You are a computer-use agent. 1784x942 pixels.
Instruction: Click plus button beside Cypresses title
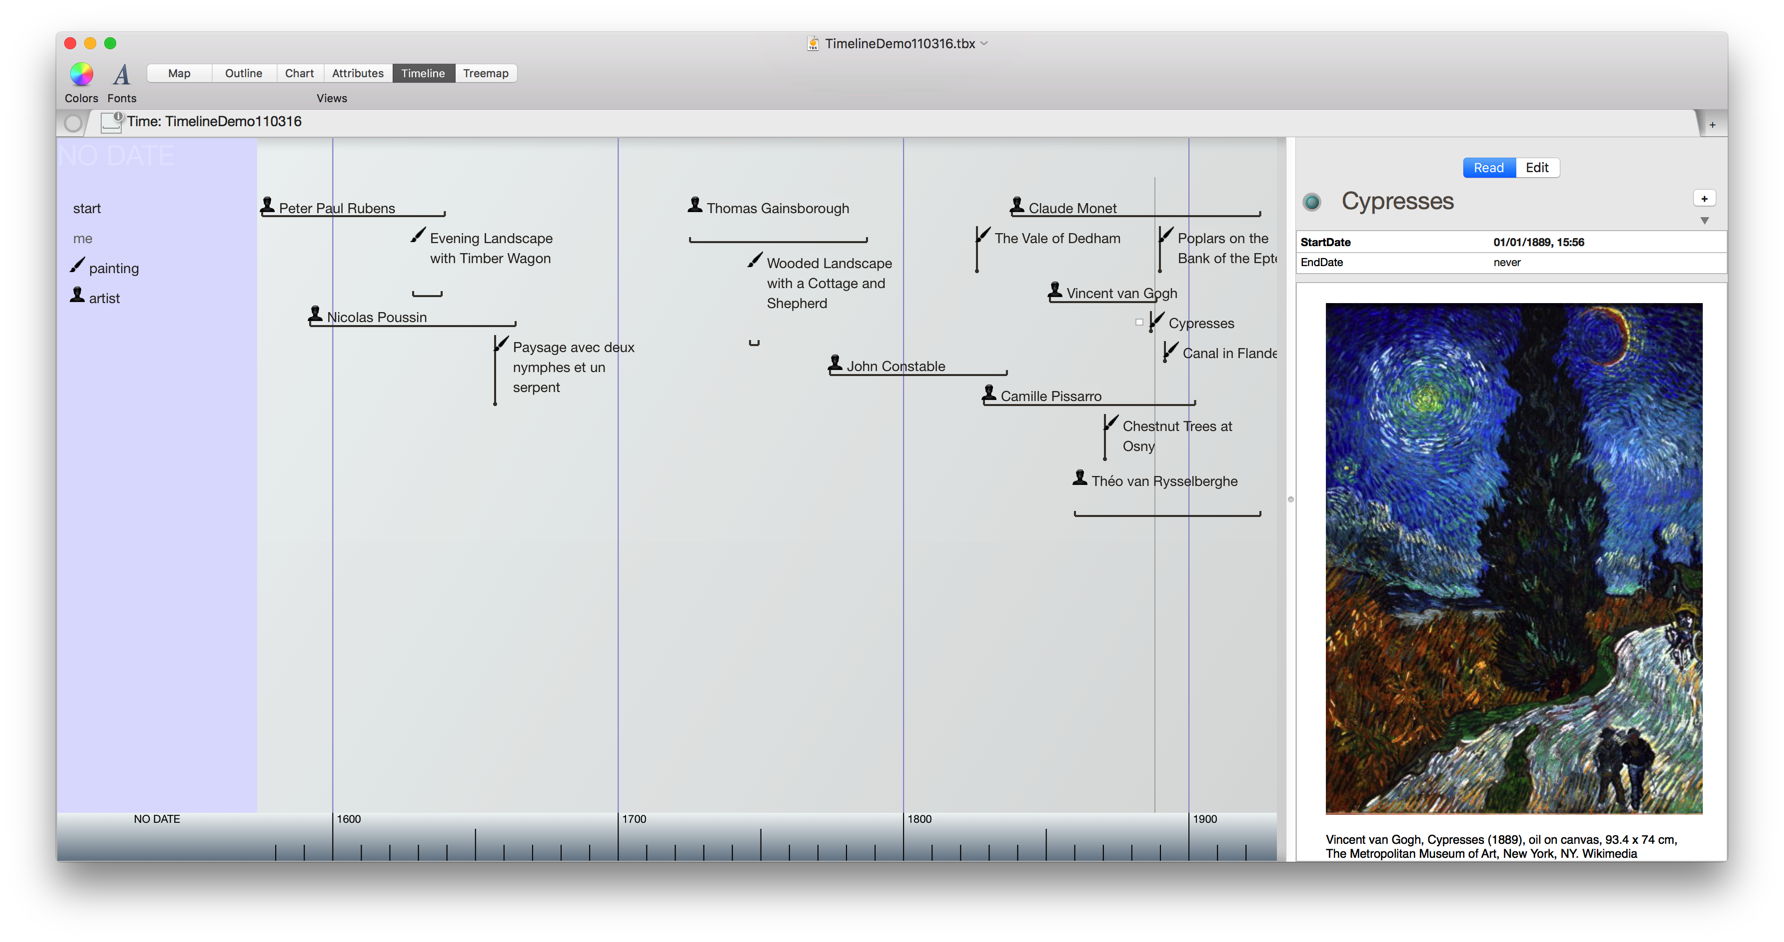click(x=1705, y=199)
